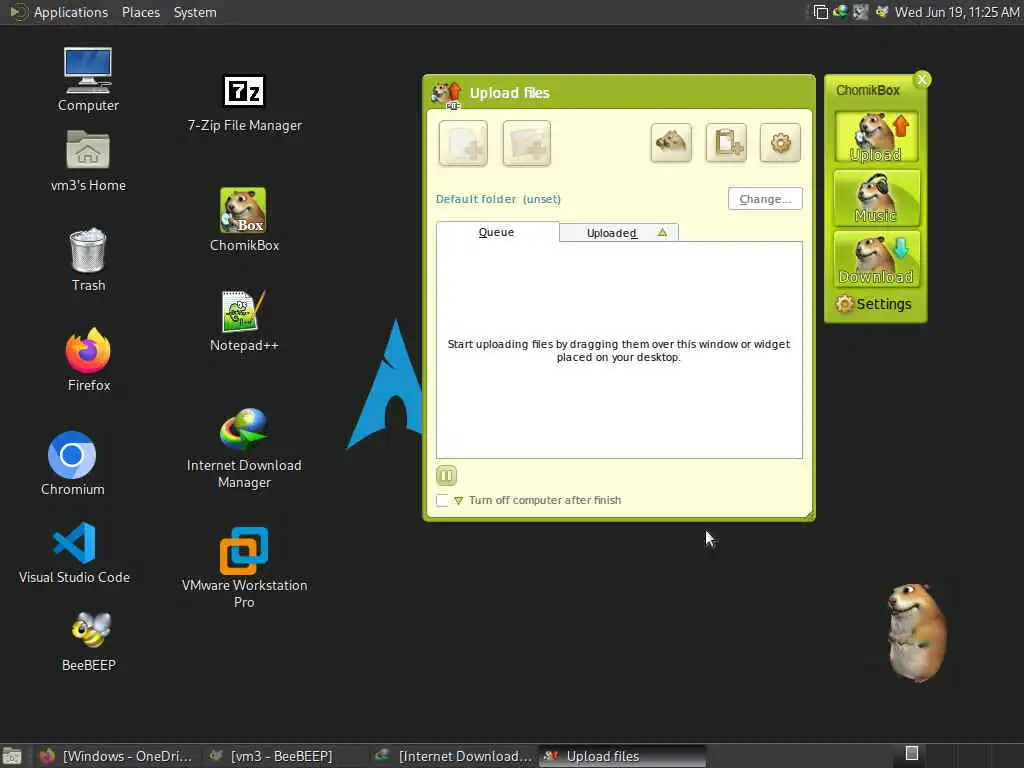The image size is (1024, 768).
Task: Click the clipboard add button in Upload toolbar
Action: [726, 142]
